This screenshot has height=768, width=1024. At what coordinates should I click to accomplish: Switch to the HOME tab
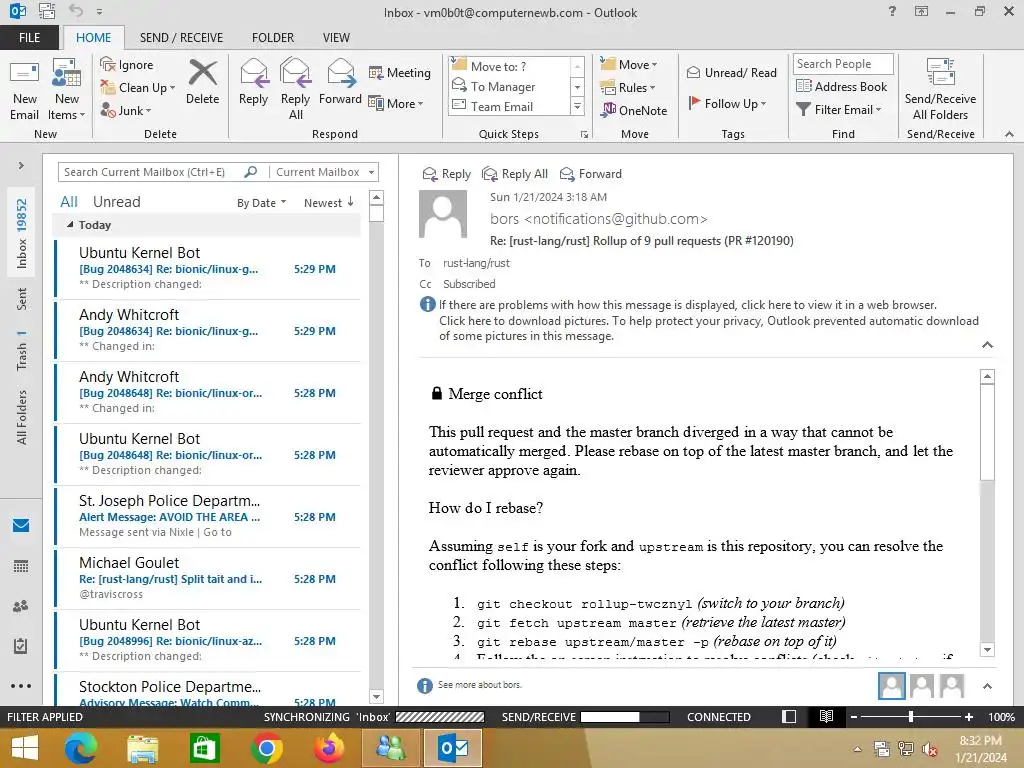(93, 37)
